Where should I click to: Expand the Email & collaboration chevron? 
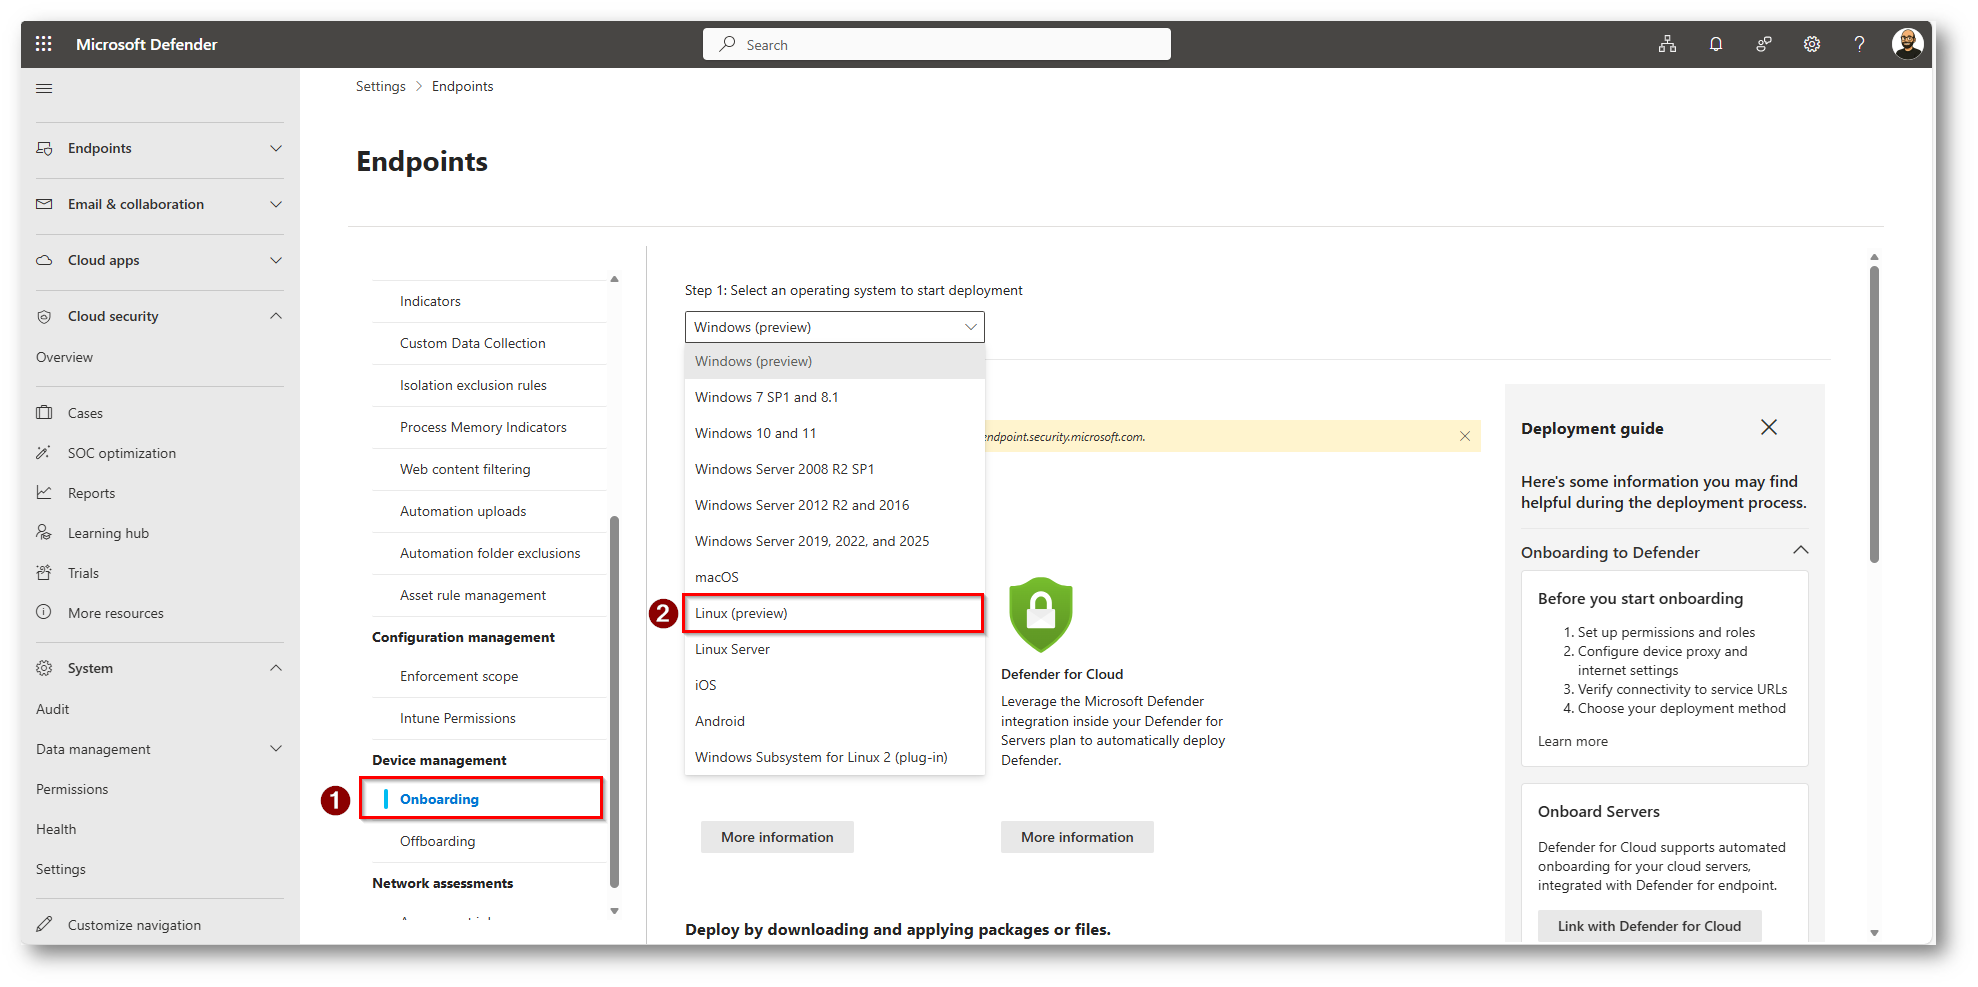click(276, 204)
